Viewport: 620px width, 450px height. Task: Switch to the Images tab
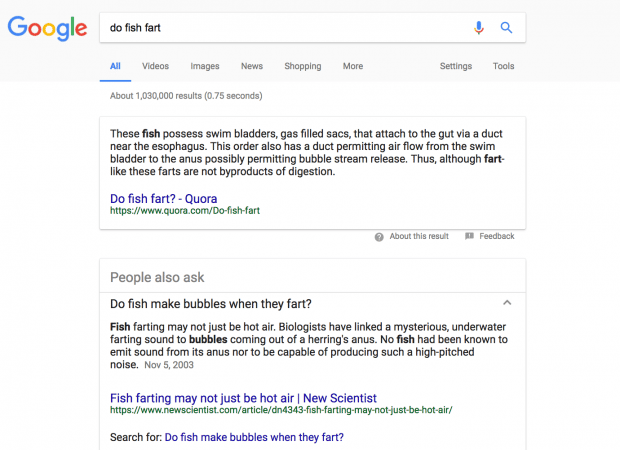tap(204, 66)
